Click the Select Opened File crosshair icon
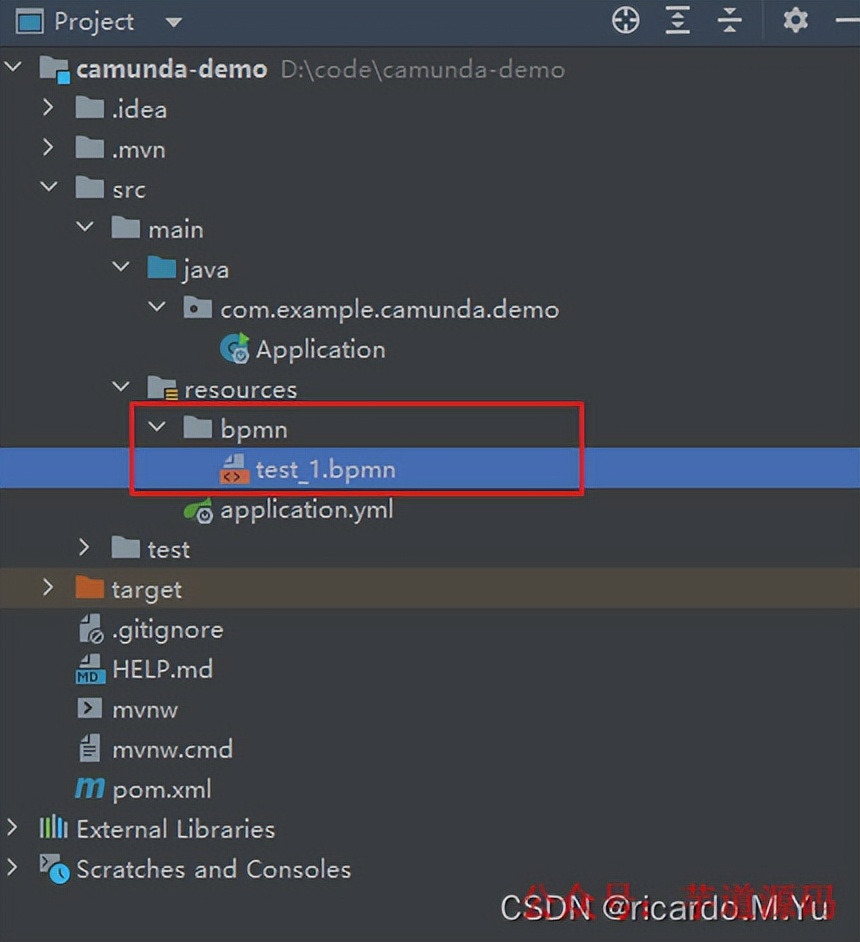The height and width of the screenshot is (942, 860). [x=625, y=21]
